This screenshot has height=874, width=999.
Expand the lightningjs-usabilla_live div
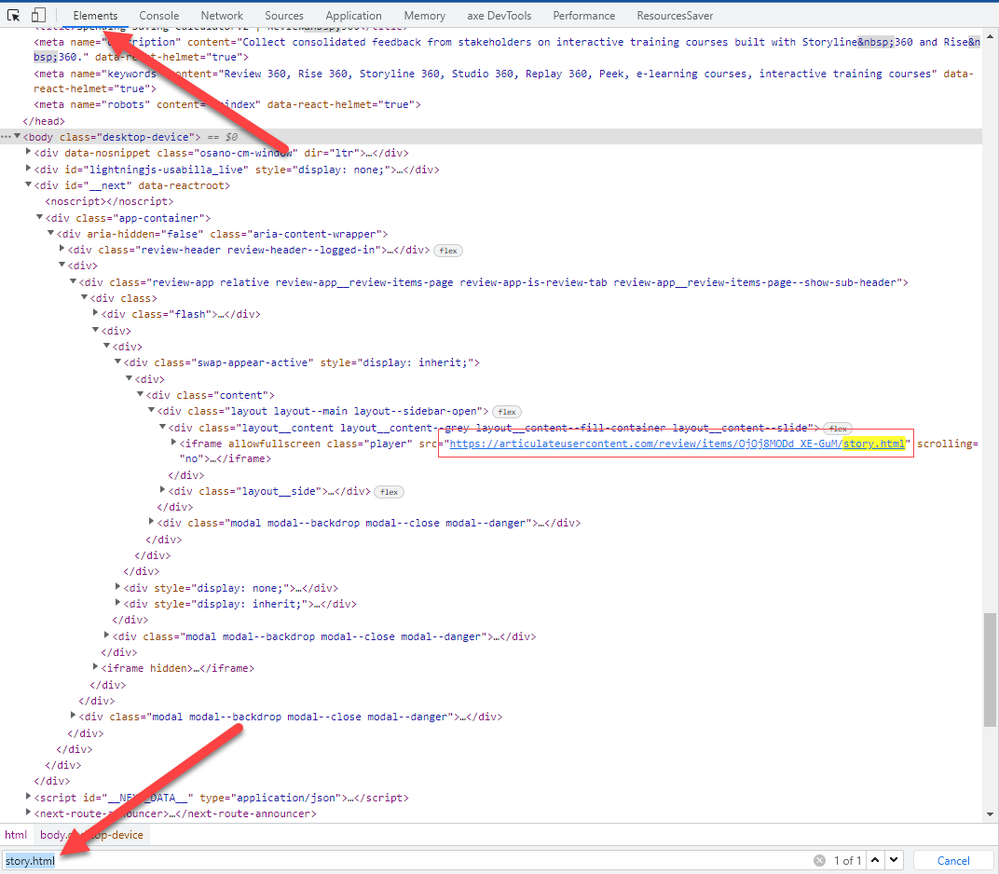[28, 168]
